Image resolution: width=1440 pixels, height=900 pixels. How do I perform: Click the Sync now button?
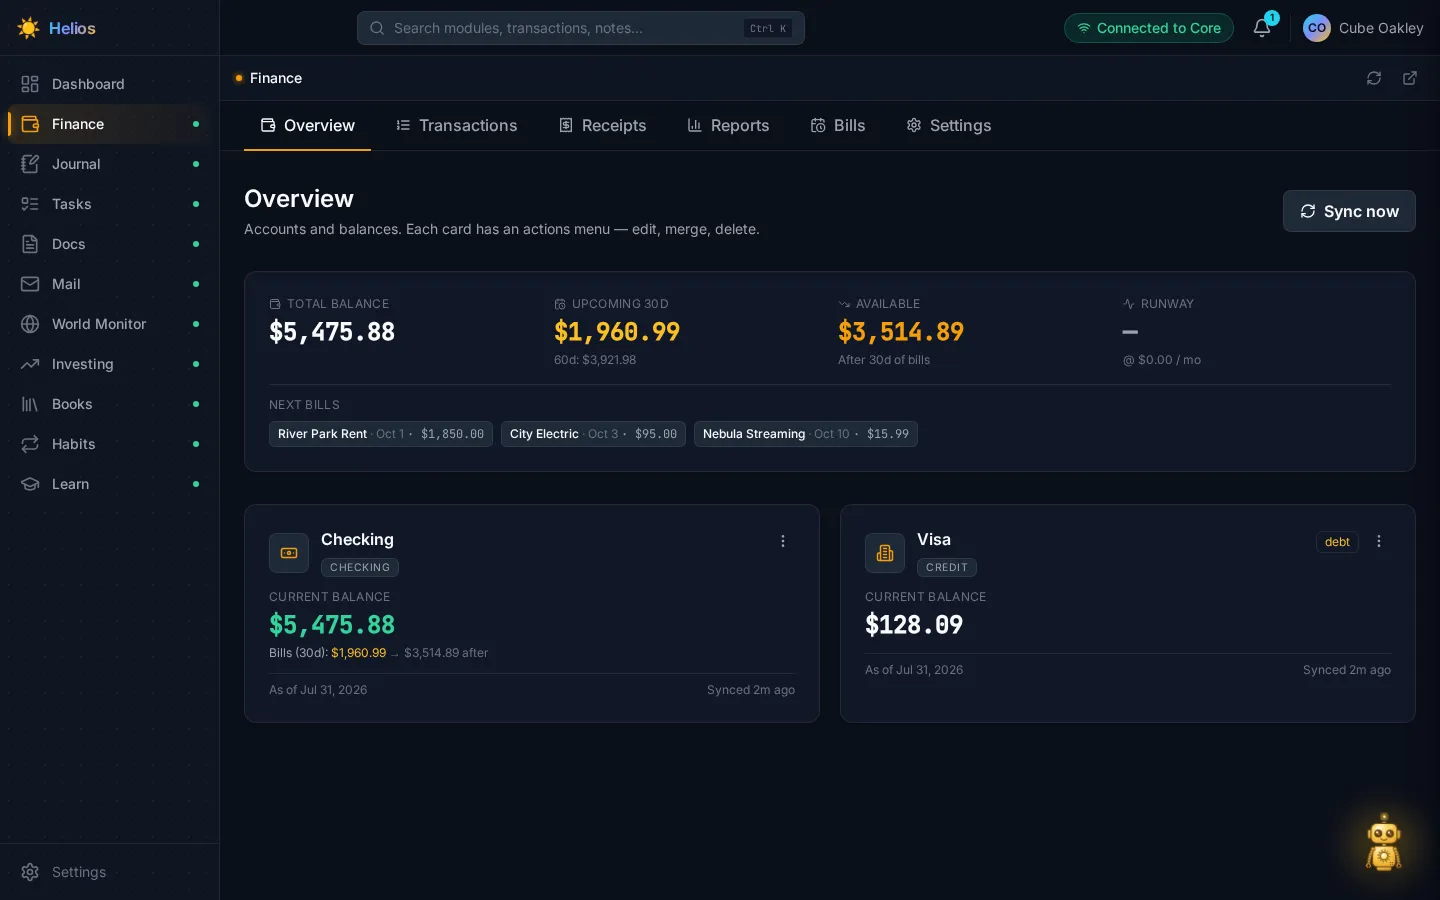(x=1349, y=211)
